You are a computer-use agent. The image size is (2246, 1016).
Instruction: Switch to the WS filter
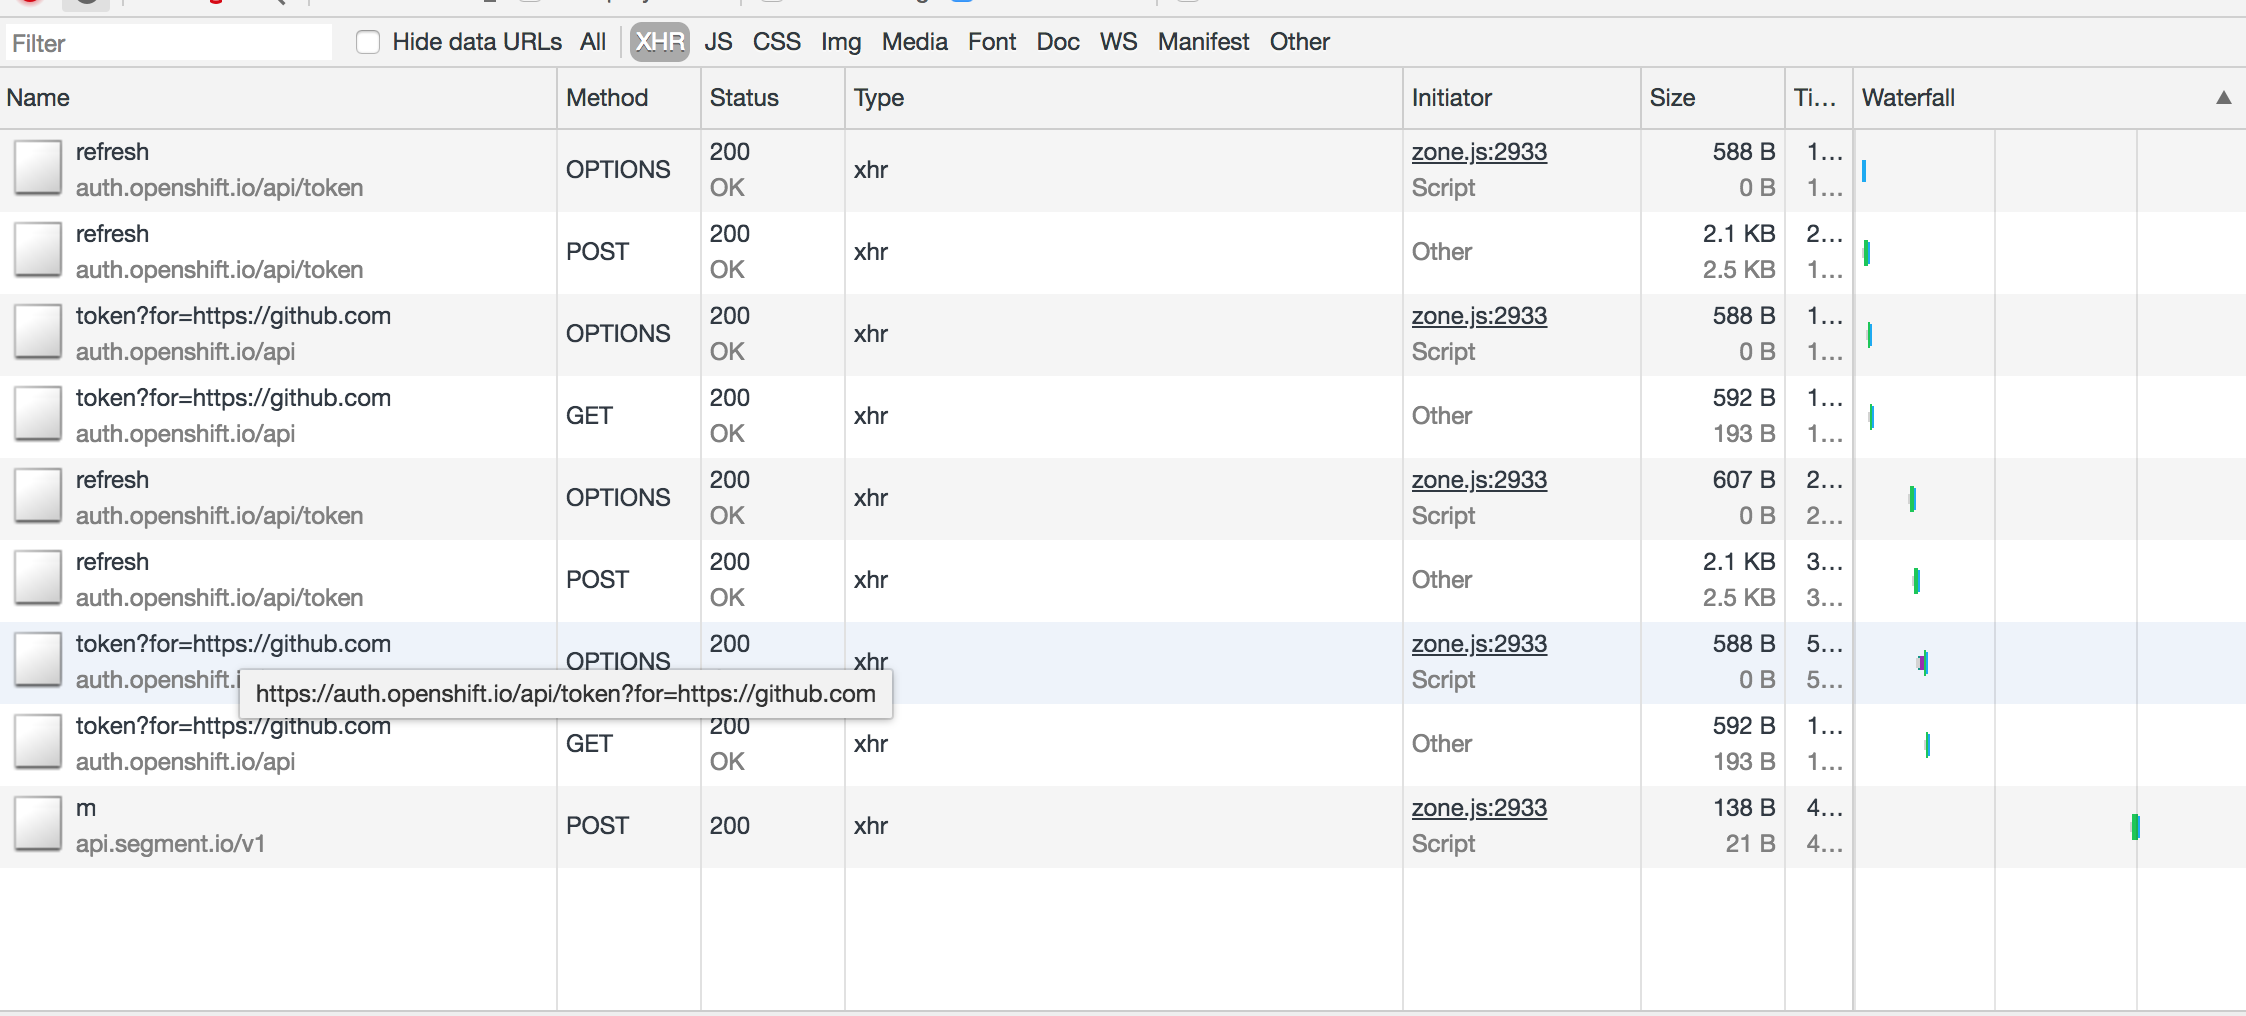click(x=1117, y=42)
